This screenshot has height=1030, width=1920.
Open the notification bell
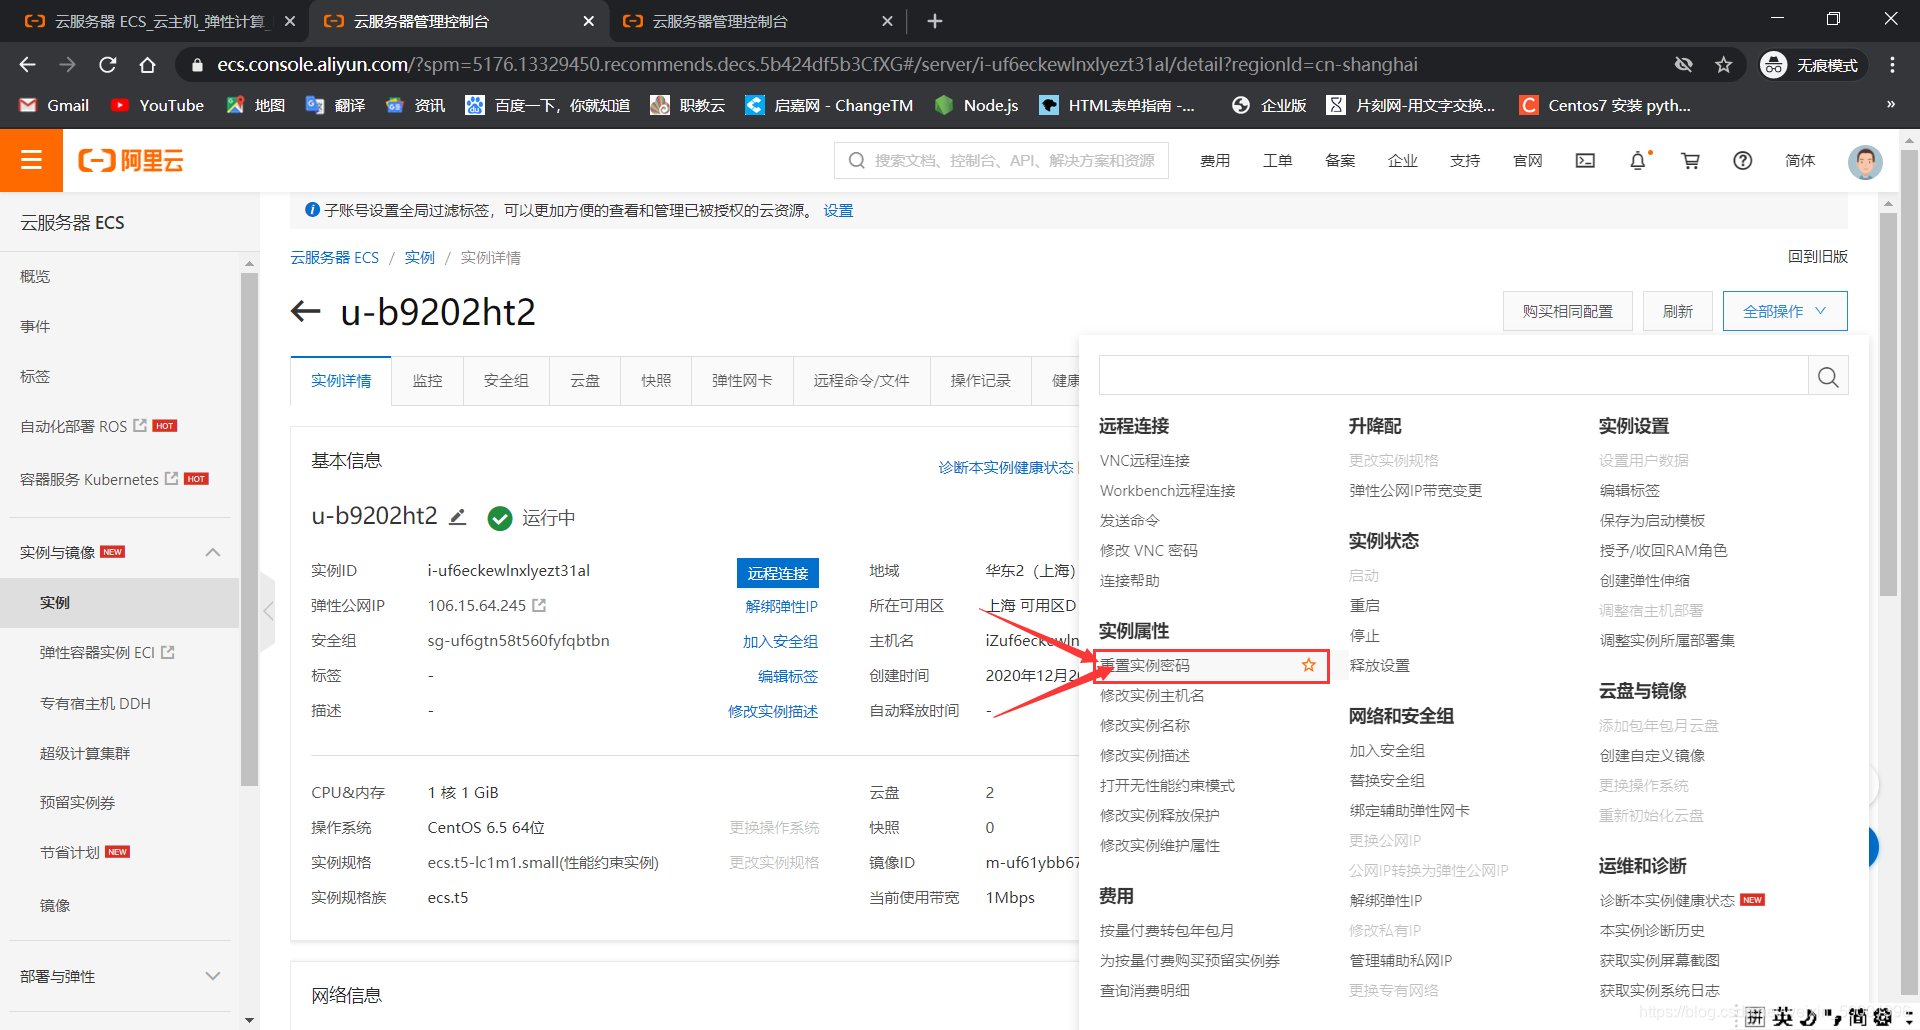tap(1637, 160)
